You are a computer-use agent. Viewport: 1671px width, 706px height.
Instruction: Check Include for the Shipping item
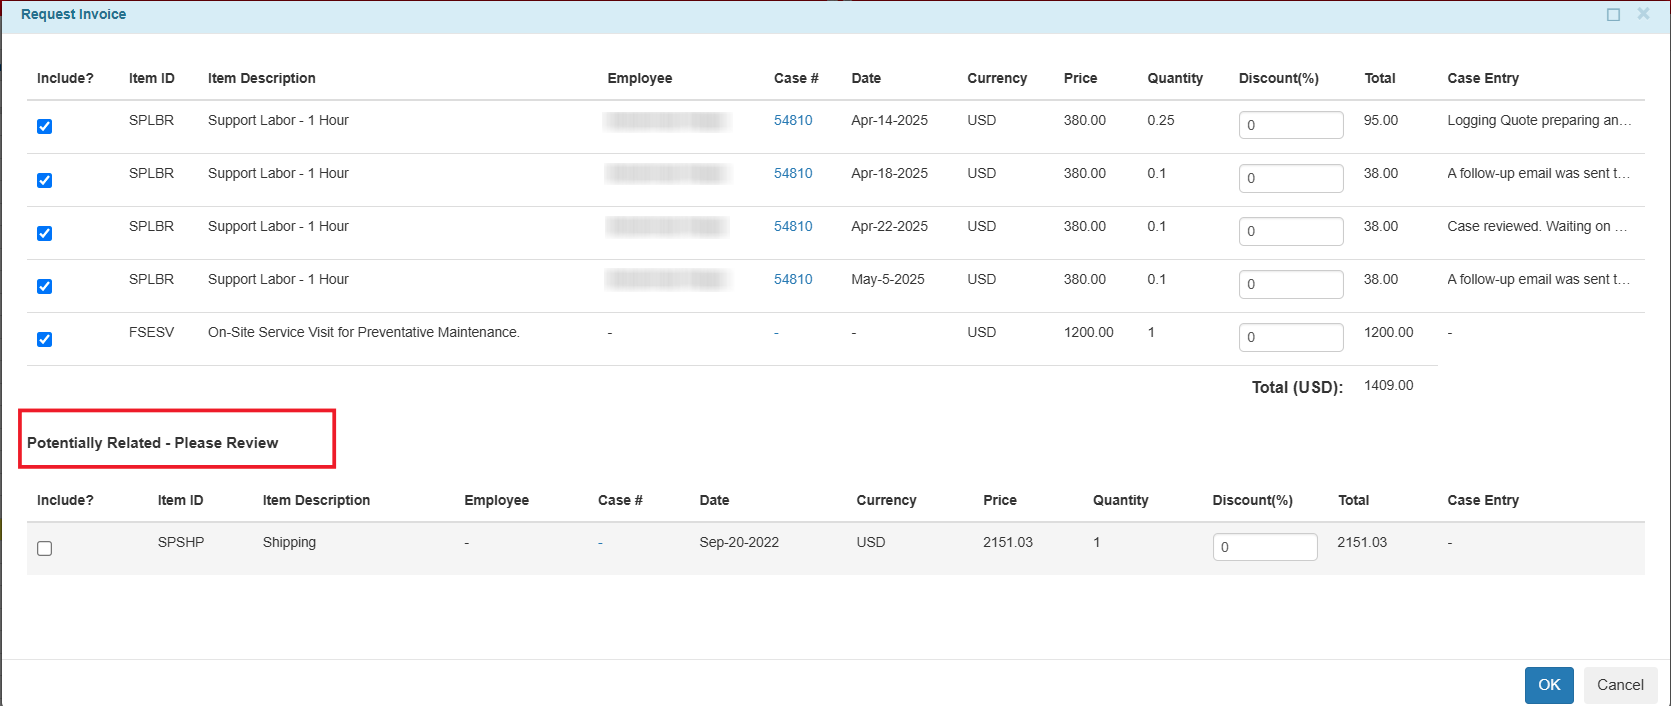click(x=44, y=549)
